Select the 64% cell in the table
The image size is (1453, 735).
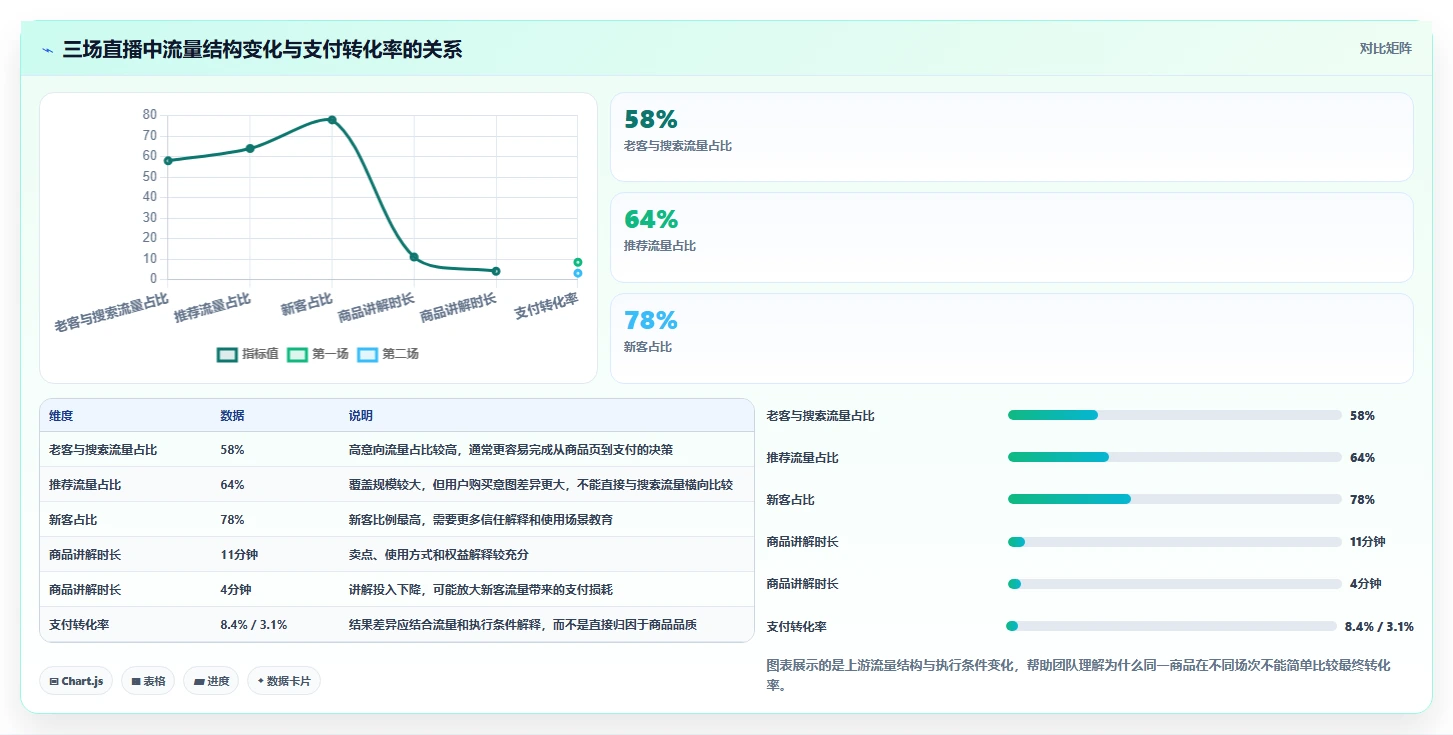click(x=232, y=485)
